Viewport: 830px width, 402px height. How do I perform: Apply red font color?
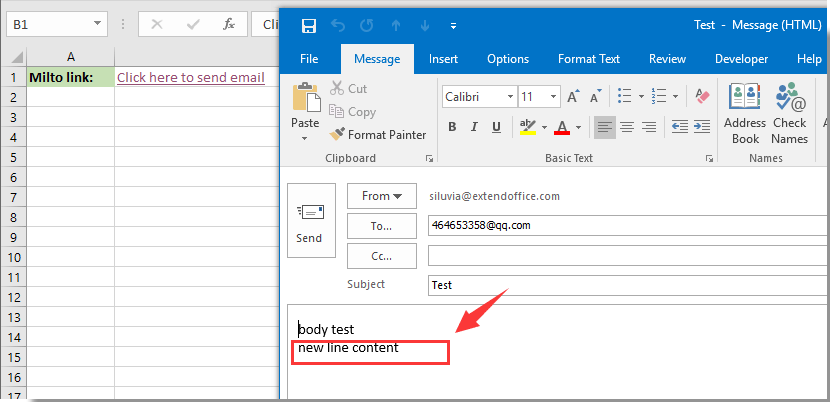562,127
